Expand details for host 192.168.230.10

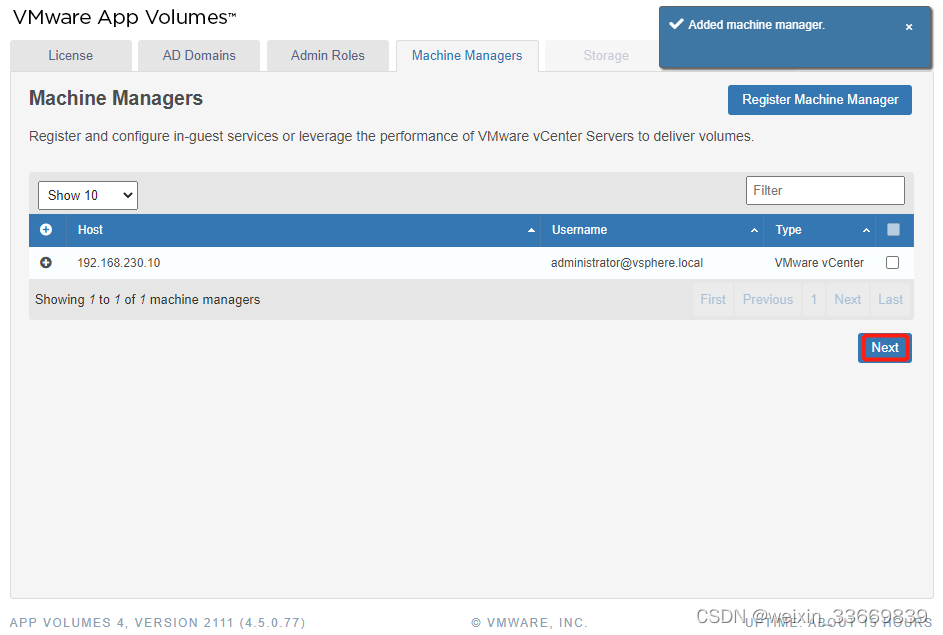click(46, 263)
